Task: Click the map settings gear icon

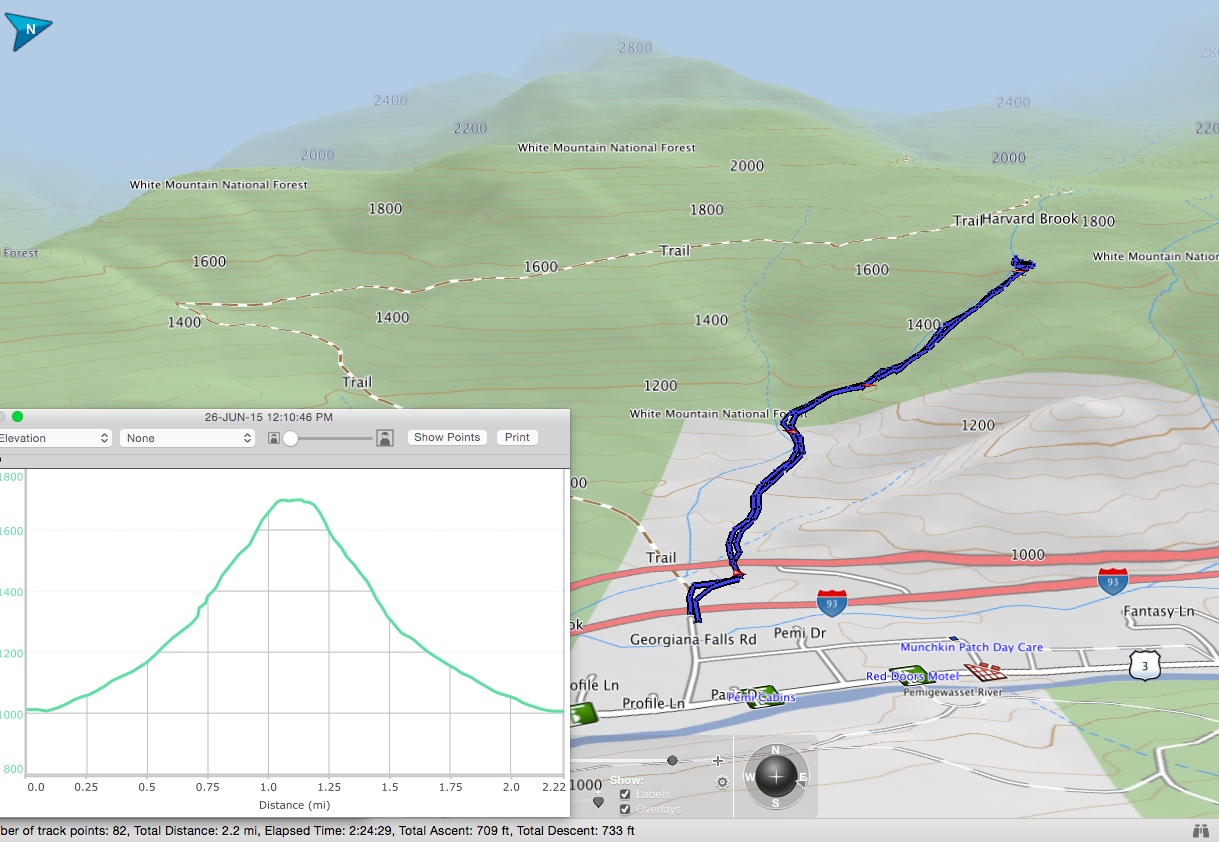Action: click(x=722, y=783)
